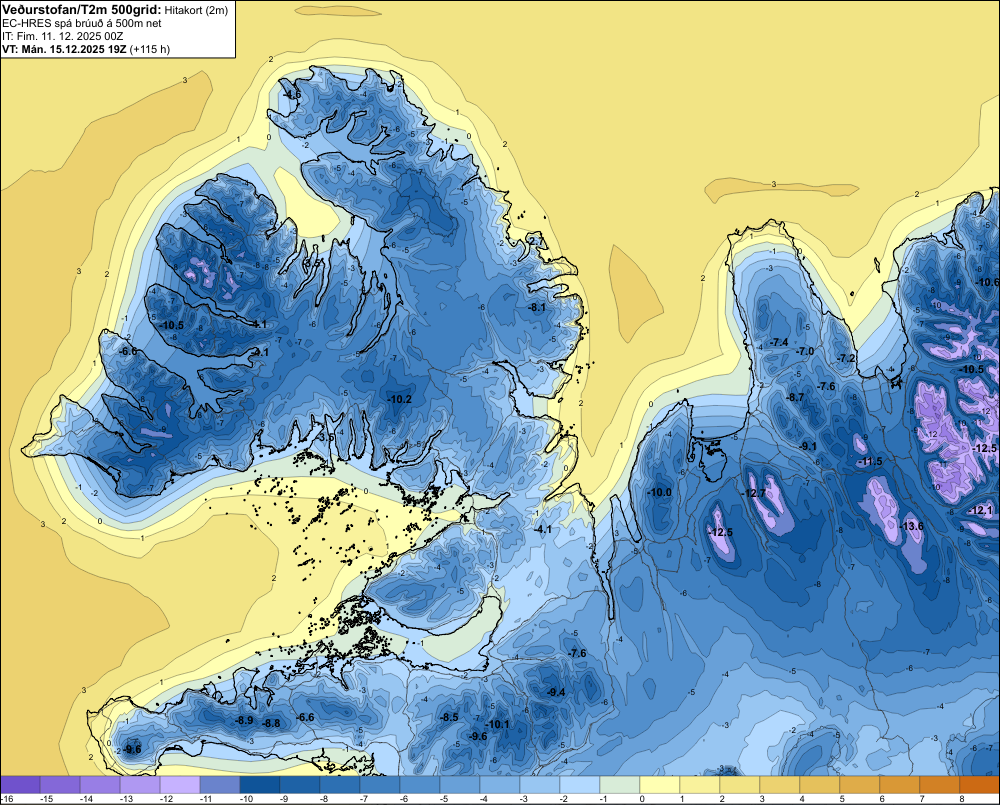Image resolution: width=1000 pixels, height=805 pixels.
Task: Click the -9.4 temperature value
Action: [556, 692]
